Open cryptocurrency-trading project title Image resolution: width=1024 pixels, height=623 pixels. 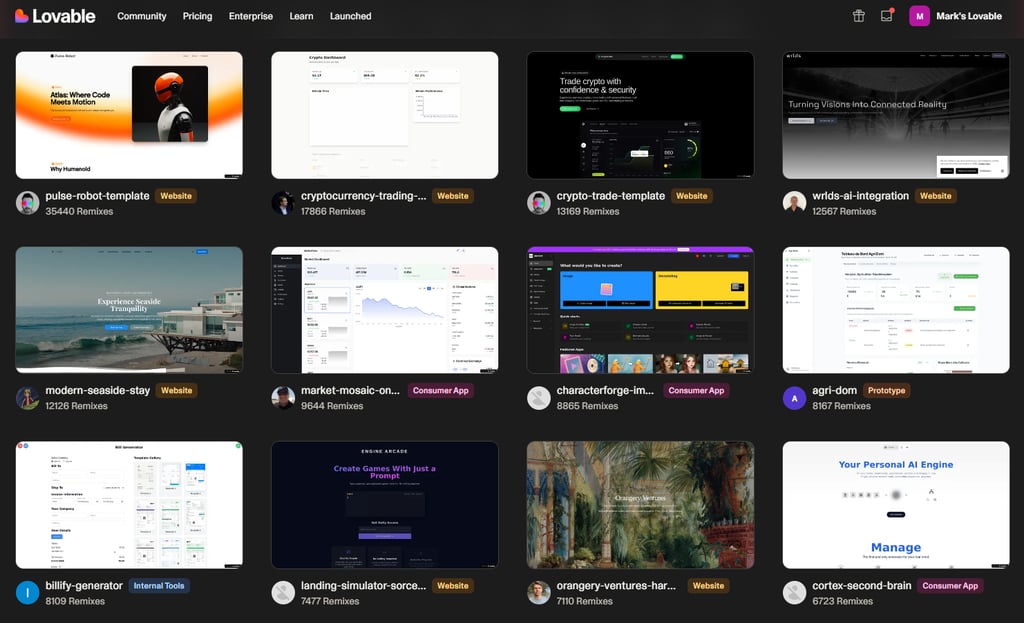tap(364, 195)
